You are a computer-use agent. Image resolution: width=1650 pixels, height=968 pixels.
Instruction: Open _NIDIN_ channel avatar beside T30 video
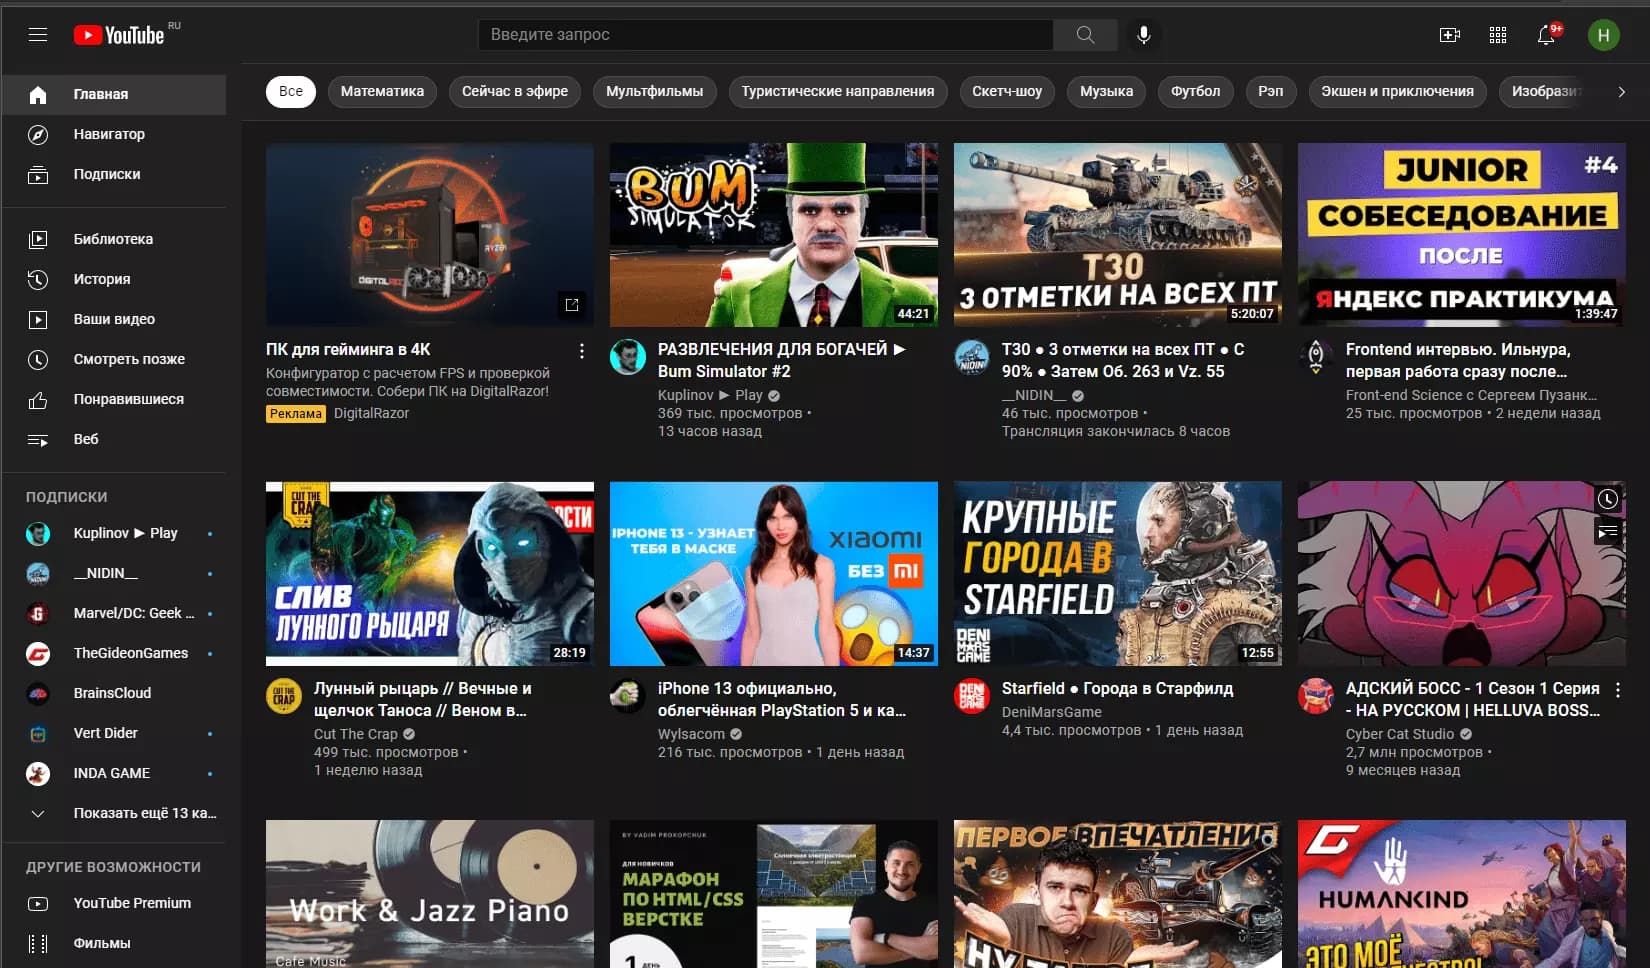972,357
